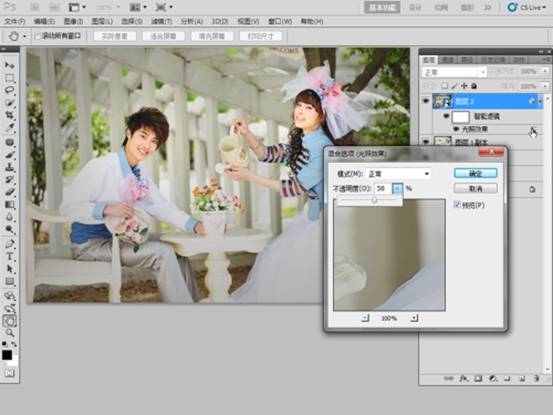Image resolution: width=553 pixels, height=415 pixels.
Task: Open the Hand tool preset picker arrow
Action: tap(24, 36)
